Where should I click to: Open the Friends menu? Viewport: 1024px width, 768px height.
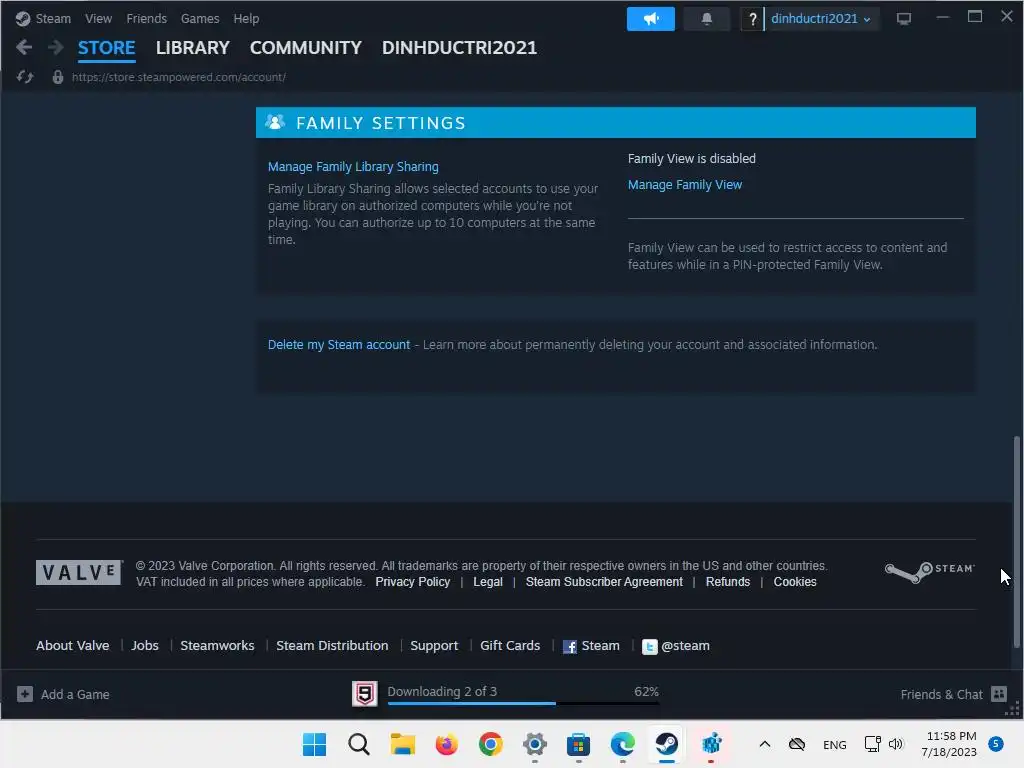coord(146,18)
